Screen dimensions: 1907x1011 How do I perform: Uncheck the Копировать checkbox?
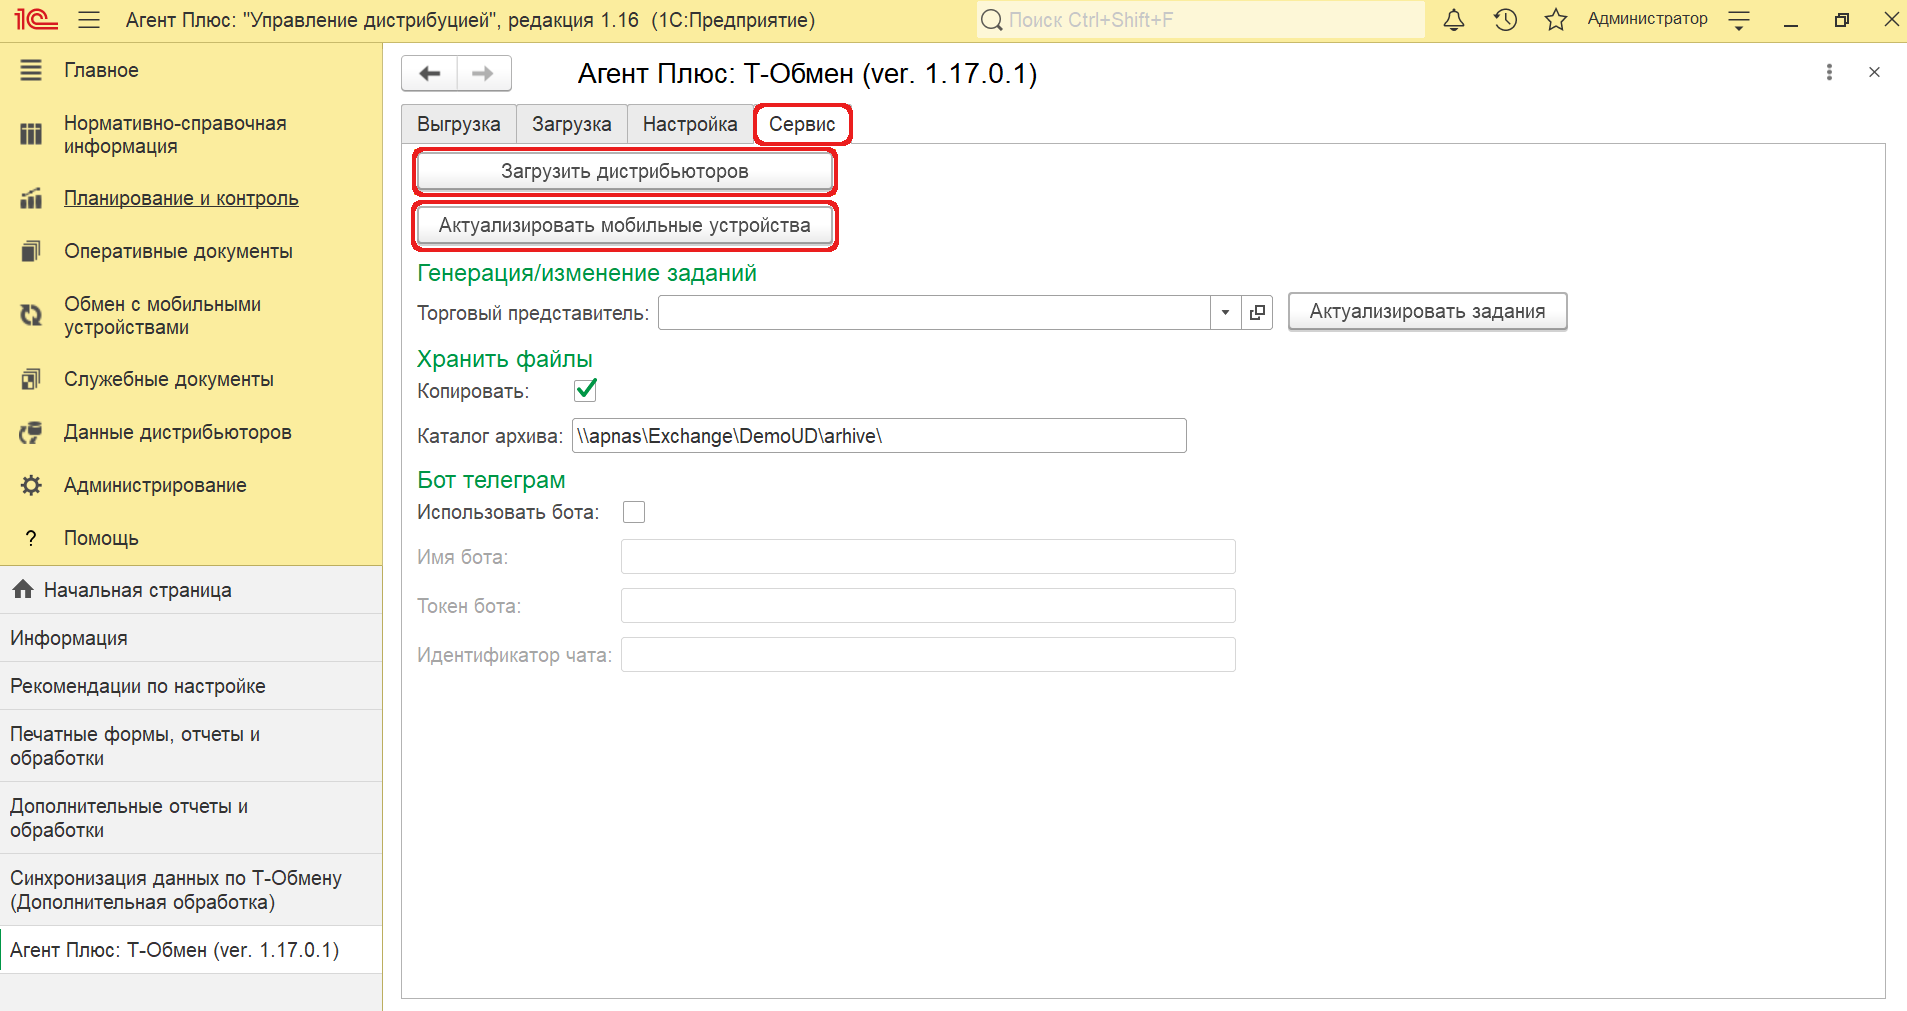[x=585, y=390]
